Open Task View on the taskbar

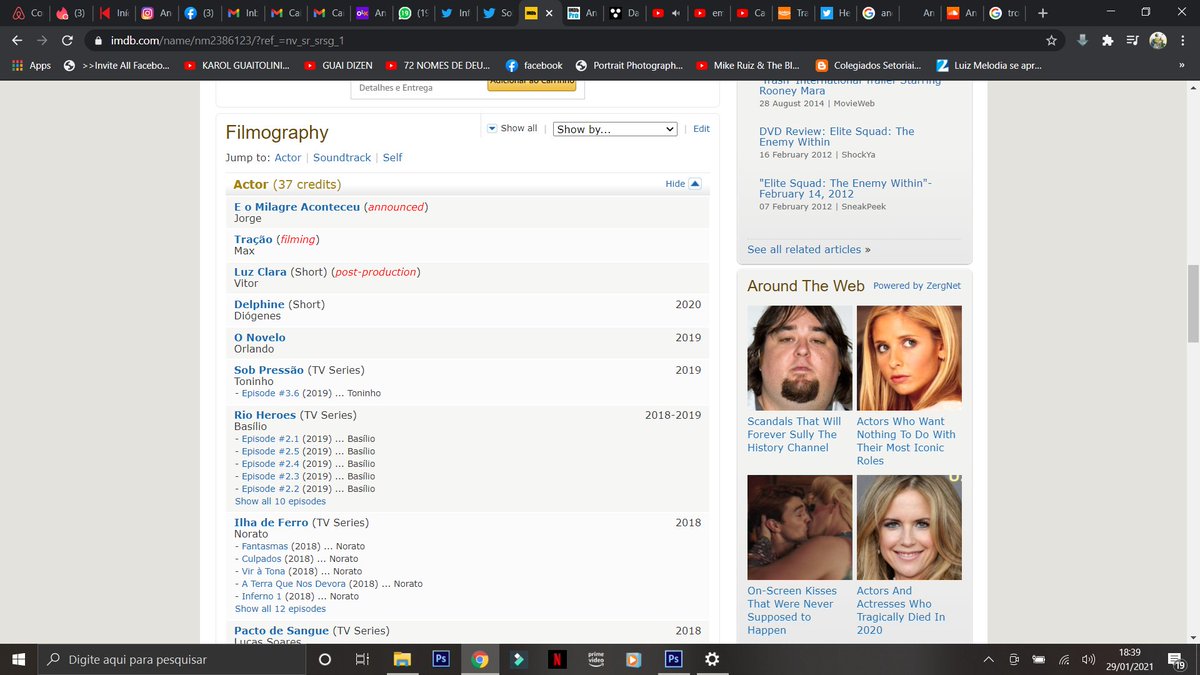pos(363,659)
